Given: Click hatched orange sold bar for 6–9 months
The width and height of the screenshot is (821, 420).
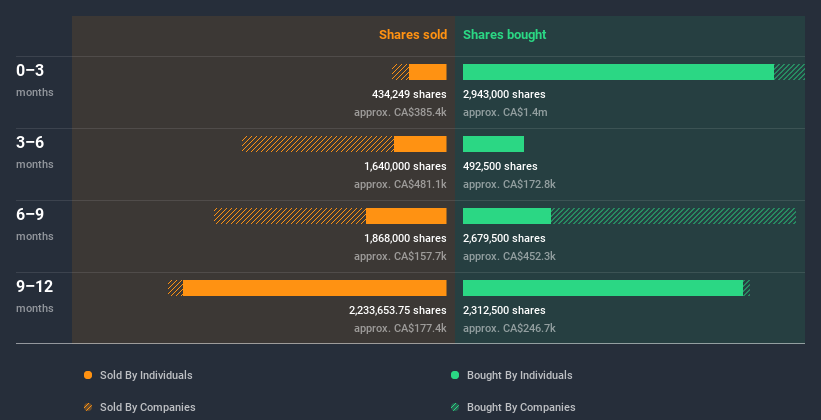Looking at the screenshot, I should [290, 216].
